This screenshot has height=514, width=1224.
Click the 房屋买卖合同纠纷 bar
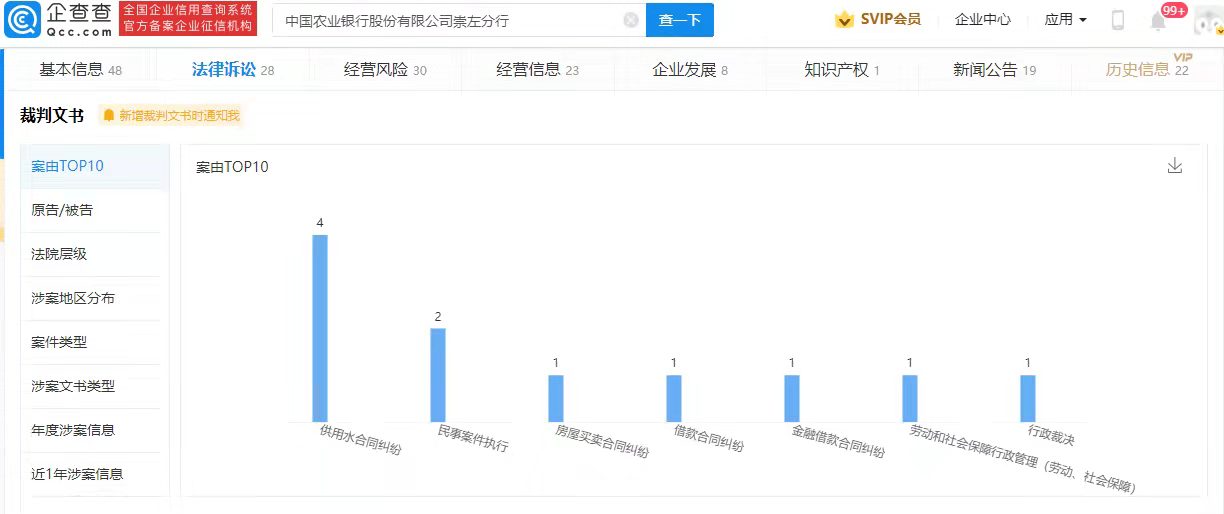(x=556, y=398)
